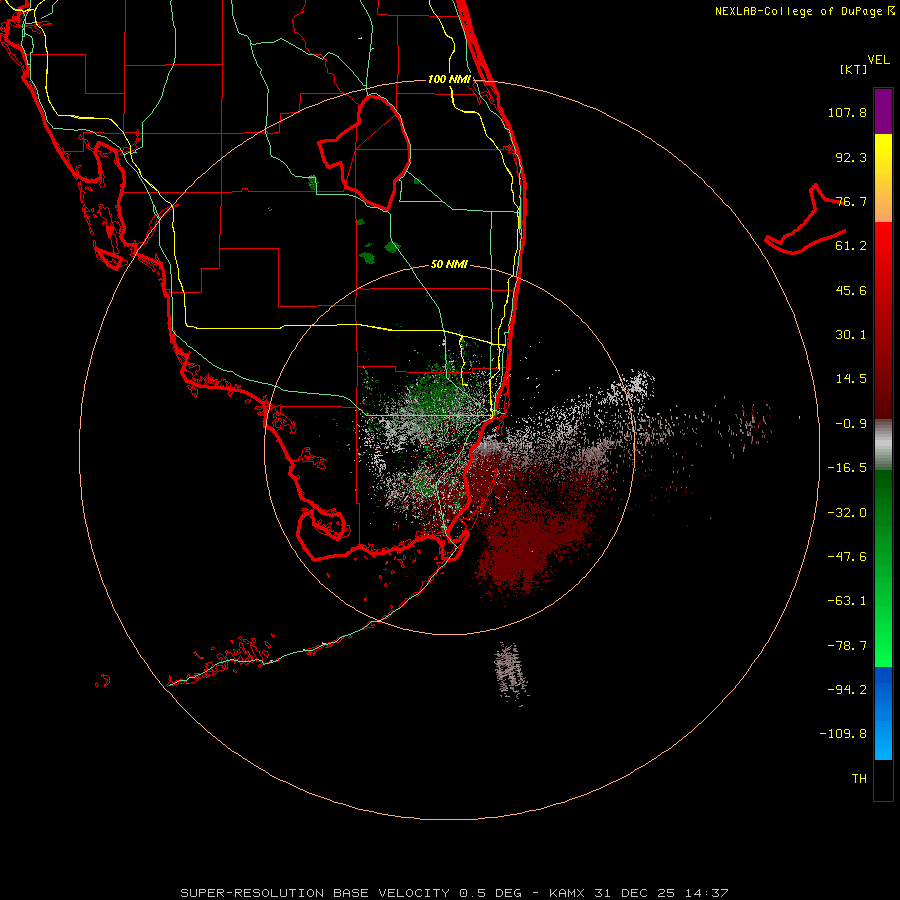Click the 92.3 velocity scale value
Screen dimensions: 900x900
pos(851,157)
